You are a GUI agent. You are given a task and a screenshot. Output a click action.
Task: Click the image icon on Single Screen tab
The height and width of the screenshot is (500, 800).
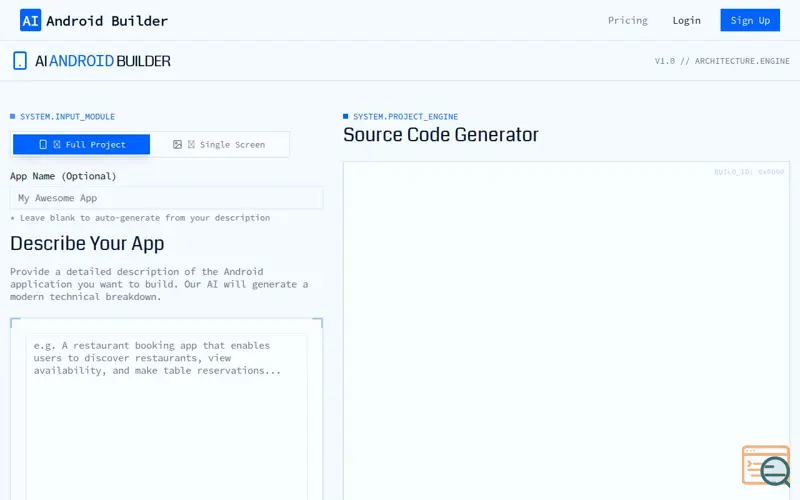[177, 144]
